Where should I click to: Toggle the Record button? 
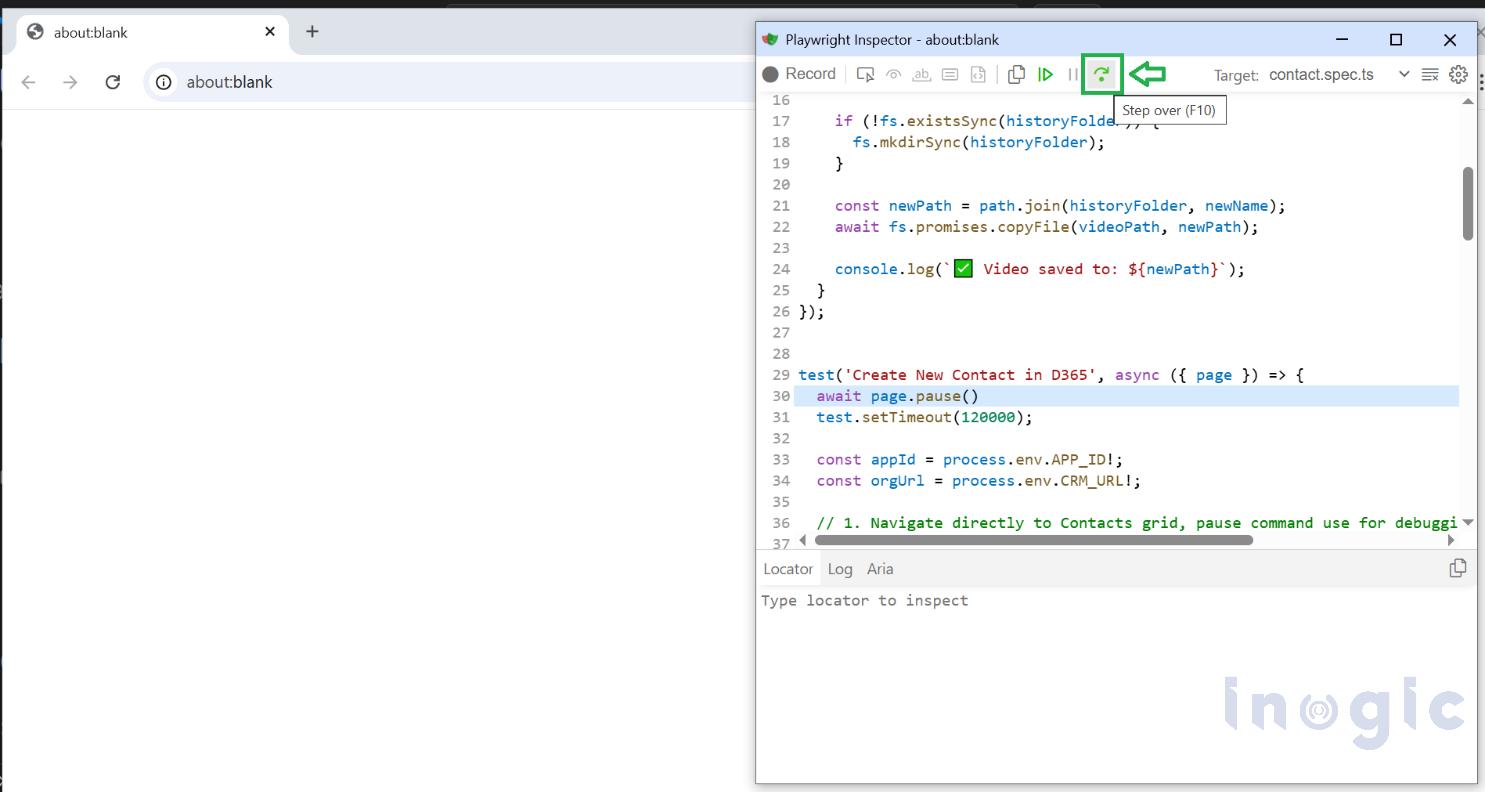tap(800, 74)
